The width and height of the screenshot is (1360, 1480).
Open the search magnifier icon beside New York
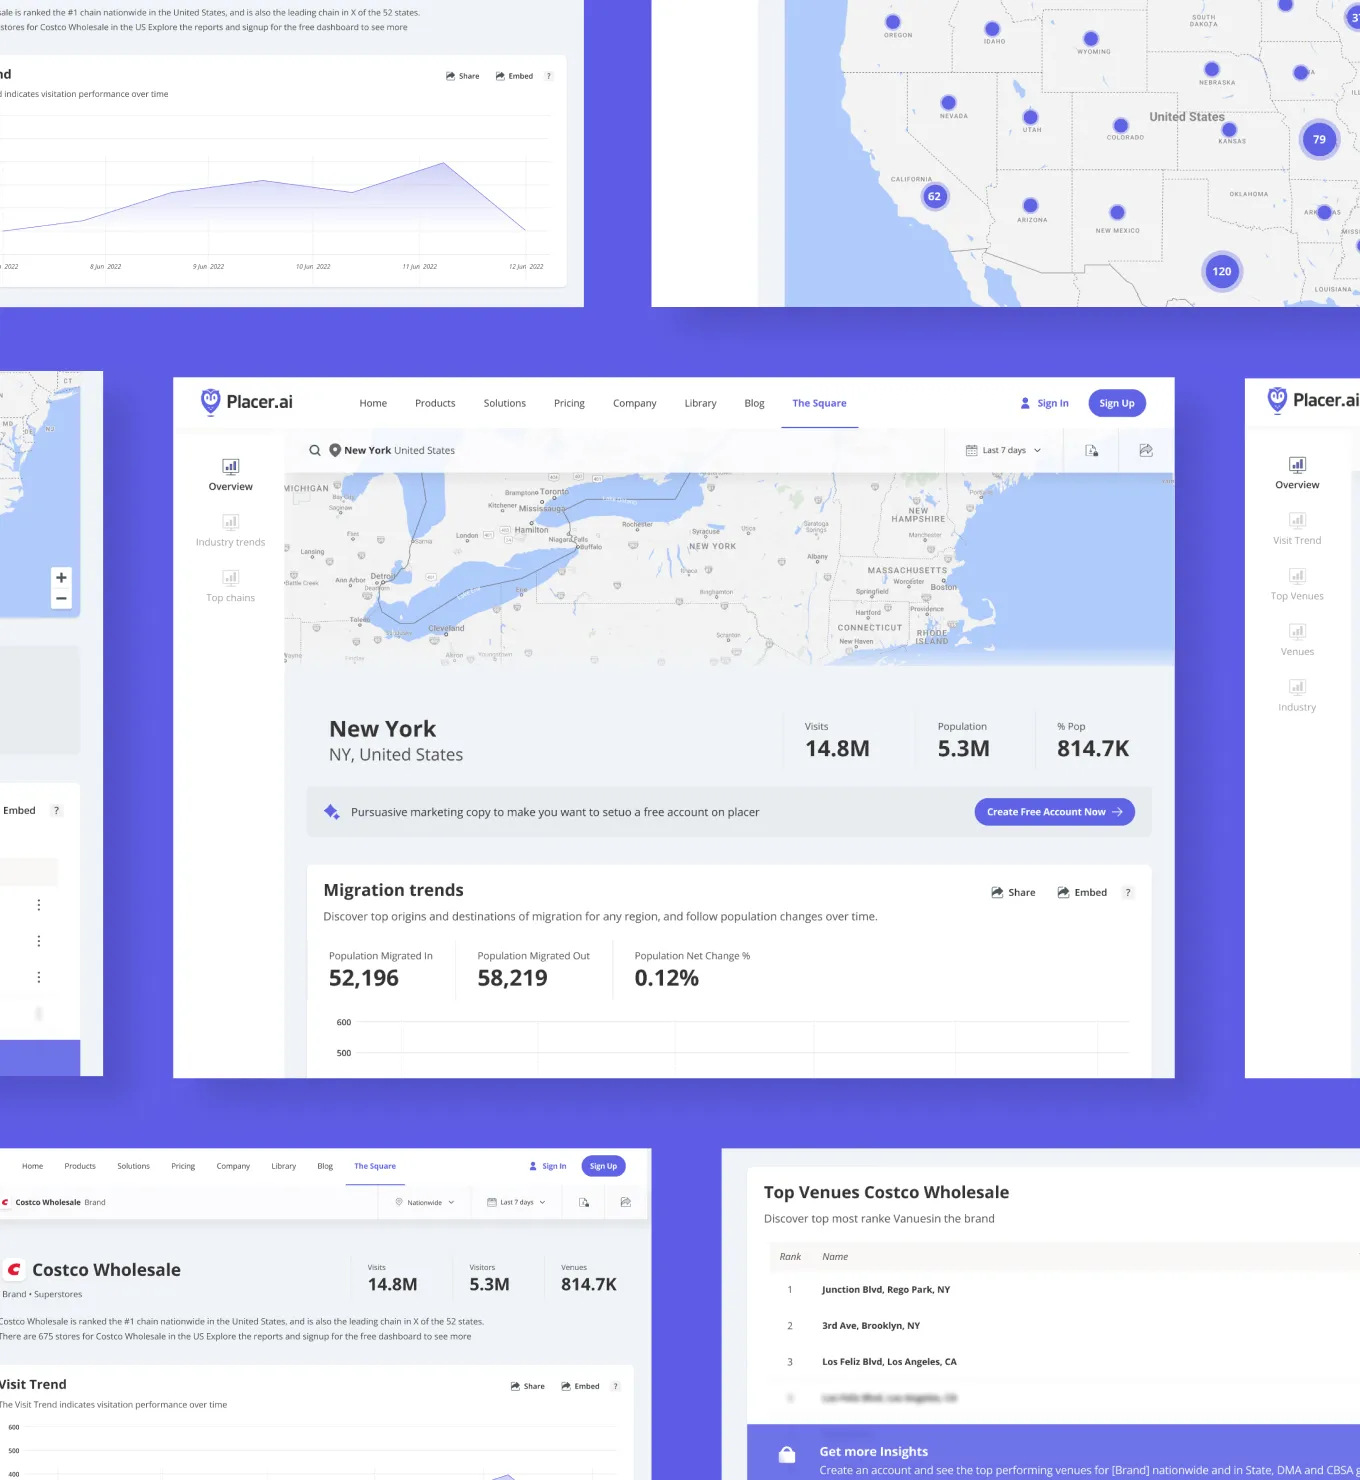pos(315,451)
